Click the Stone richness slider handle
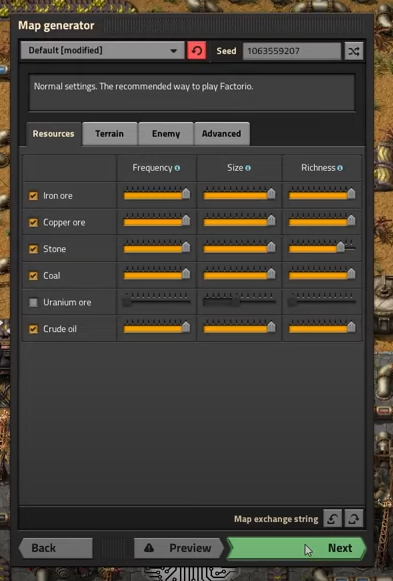 pos(341,247)
